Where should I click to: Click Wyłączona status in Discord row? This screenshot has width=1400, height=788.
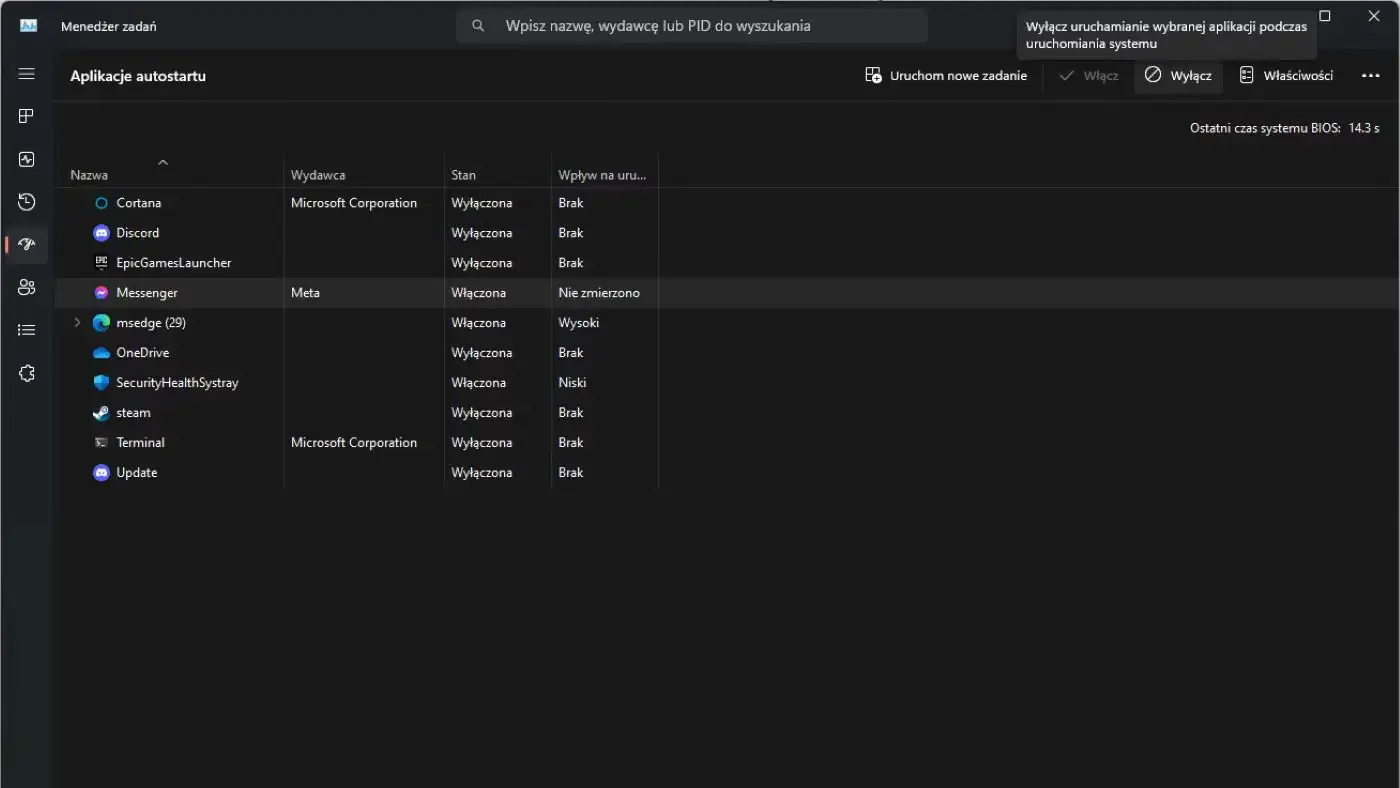[x=482, y=233]
